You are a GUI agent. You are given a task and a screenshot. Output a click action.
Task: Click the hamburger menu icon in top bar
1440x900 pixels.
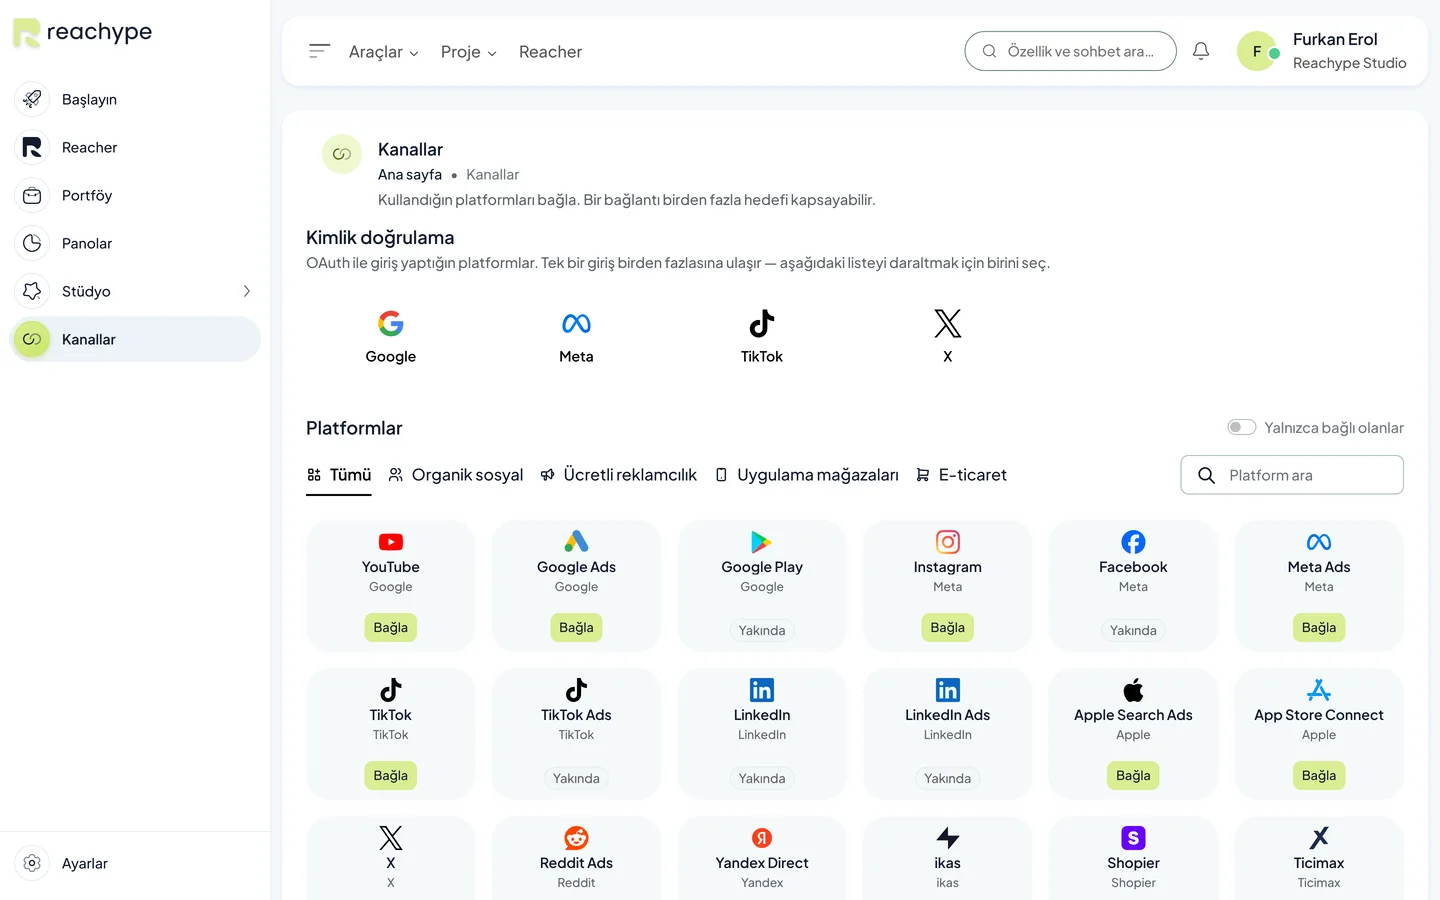(319, 51)
